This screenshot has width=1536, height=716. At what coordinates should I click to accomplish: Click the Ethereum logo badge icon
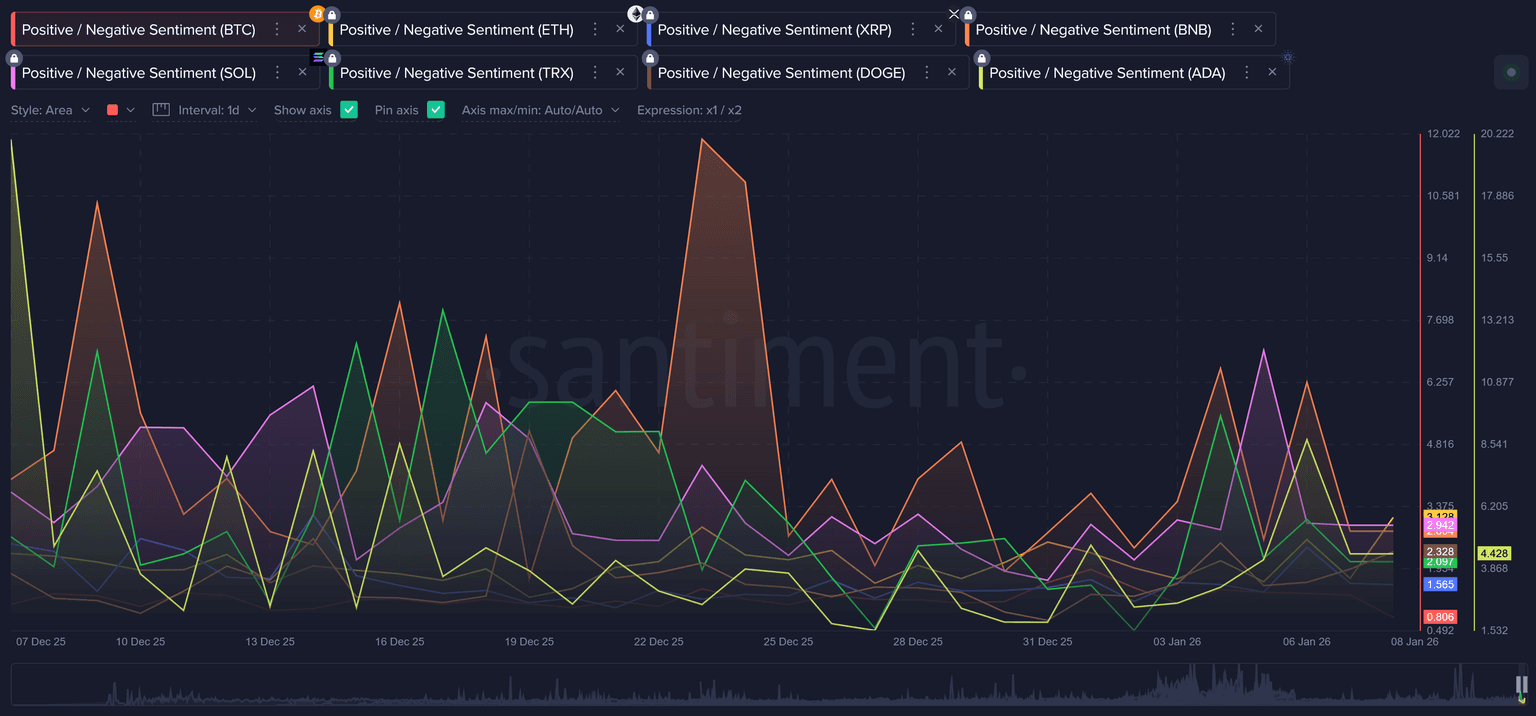pos(635,14)
